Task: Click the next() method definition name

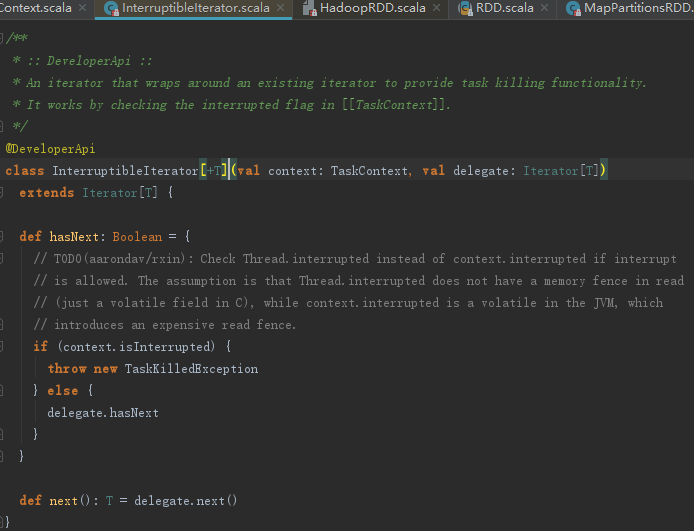Action: click(x=63, y=500)
